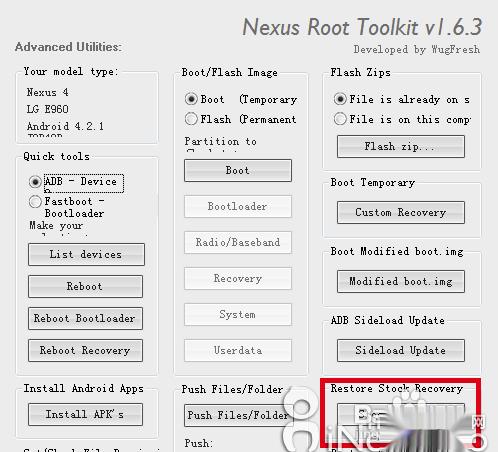Click the 'Quick tools' group label

pos(56,157)
